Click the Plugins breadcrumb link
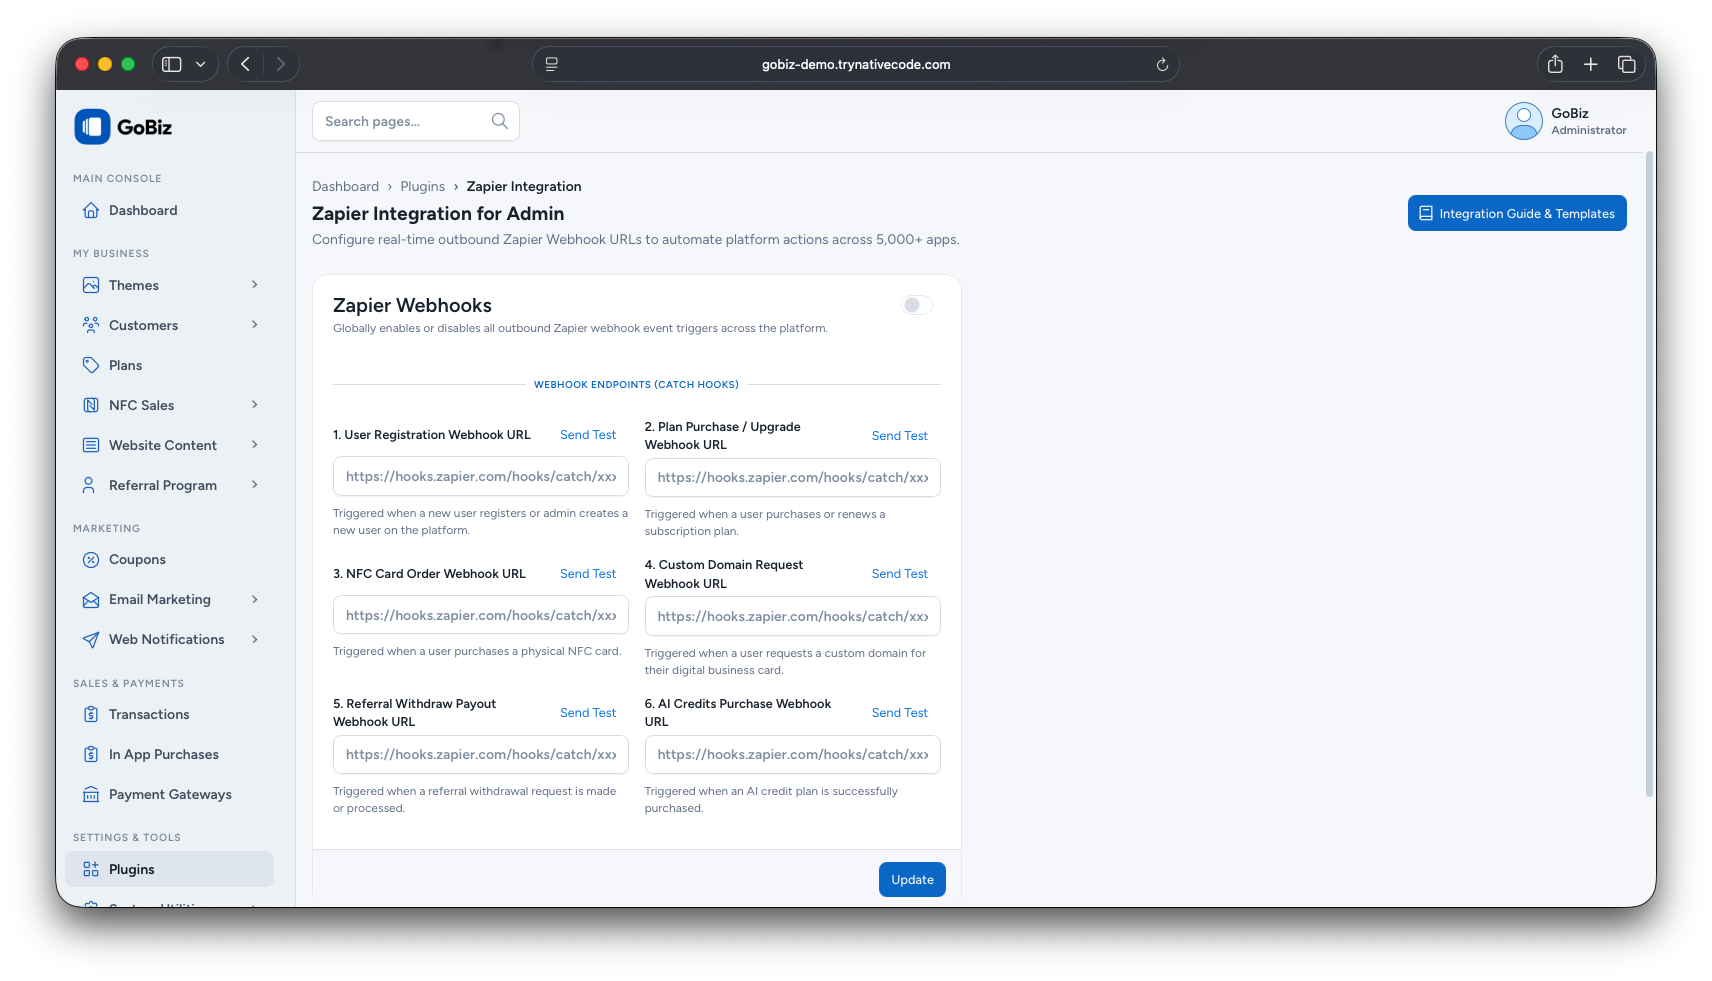 422,186
